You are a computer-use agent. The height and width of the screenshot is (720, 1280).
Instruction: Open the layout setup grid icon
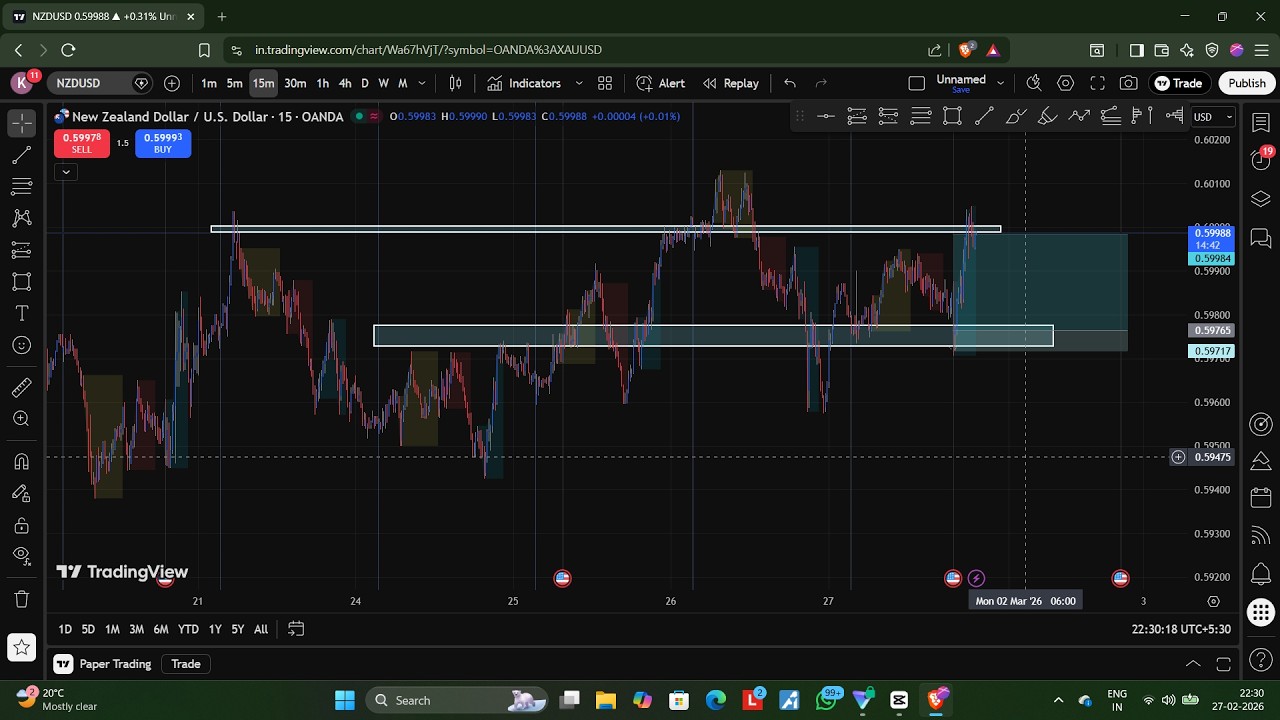click(x=605, y=83)
